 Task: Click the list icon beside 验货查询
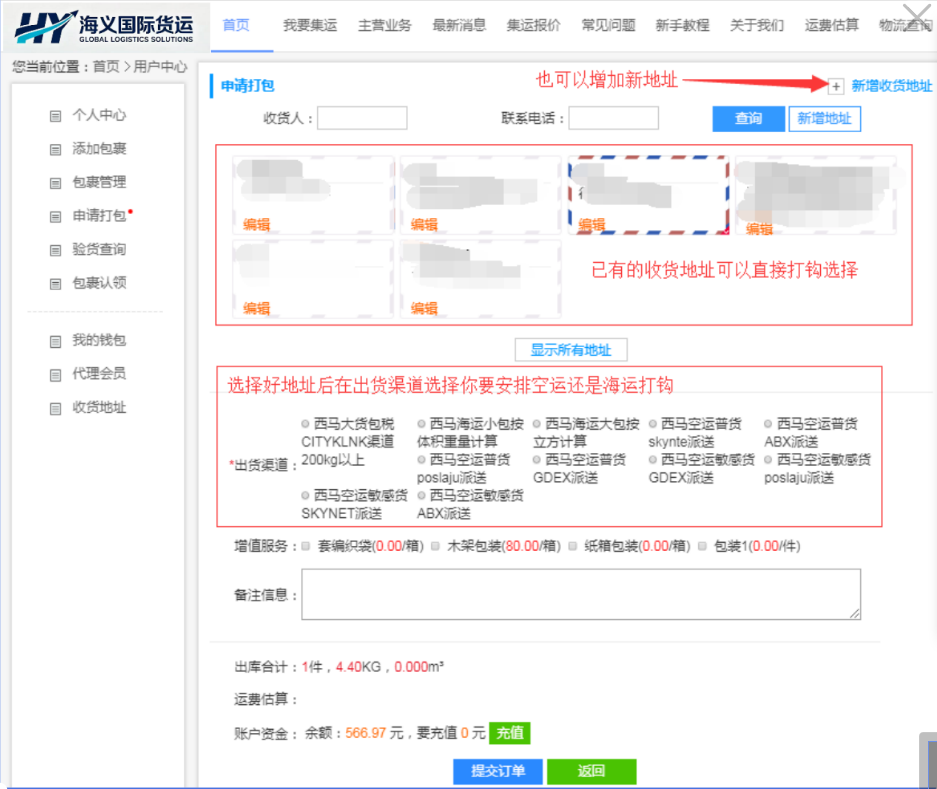coord(56,250)
